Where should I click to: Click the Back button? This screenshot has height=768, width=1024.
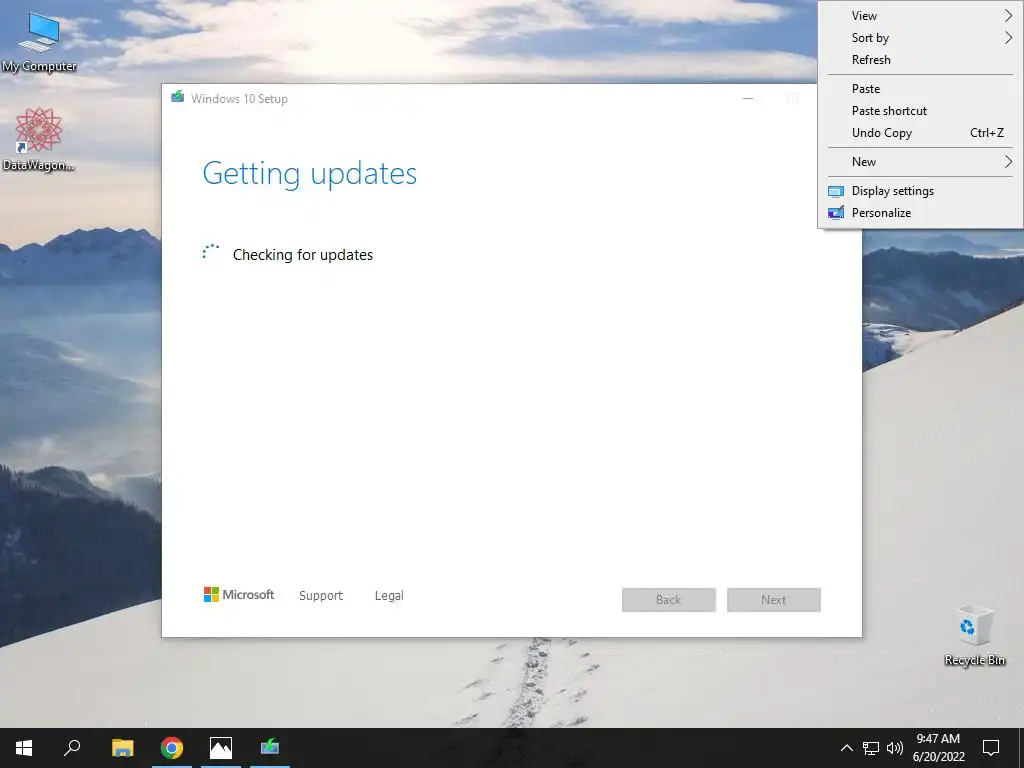669,600
